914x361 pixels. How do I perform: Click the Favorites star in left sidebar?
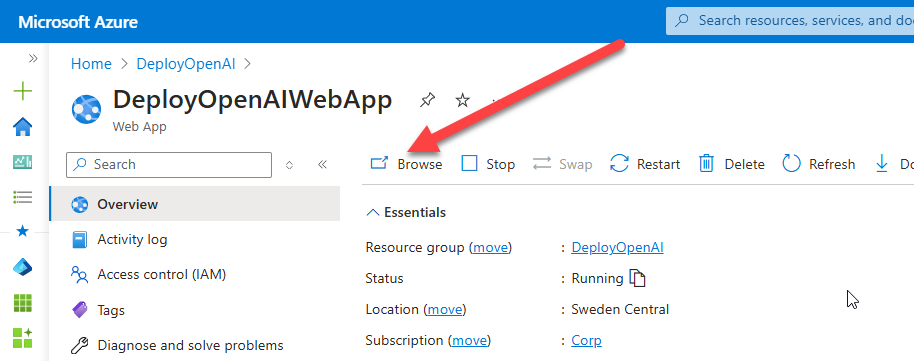click(23, 232)
